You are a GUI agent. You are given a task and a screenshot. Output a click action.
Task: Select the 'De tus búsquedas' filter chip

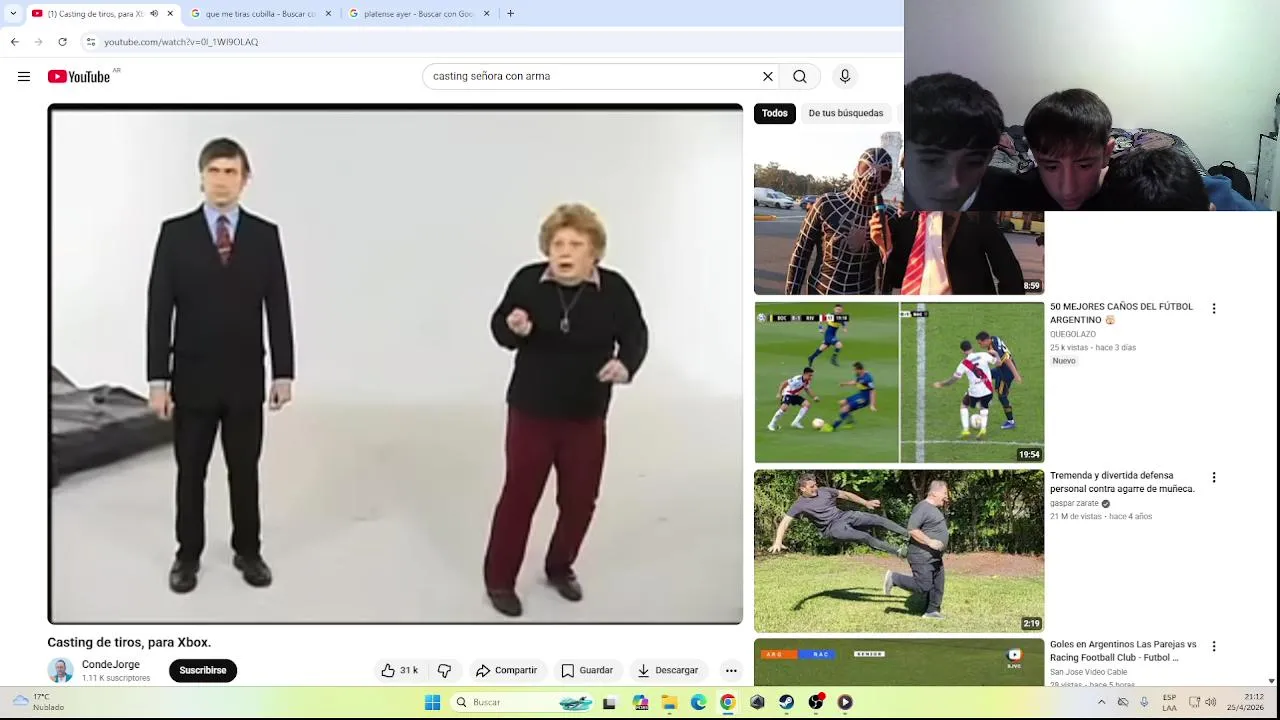coord(846,113)
